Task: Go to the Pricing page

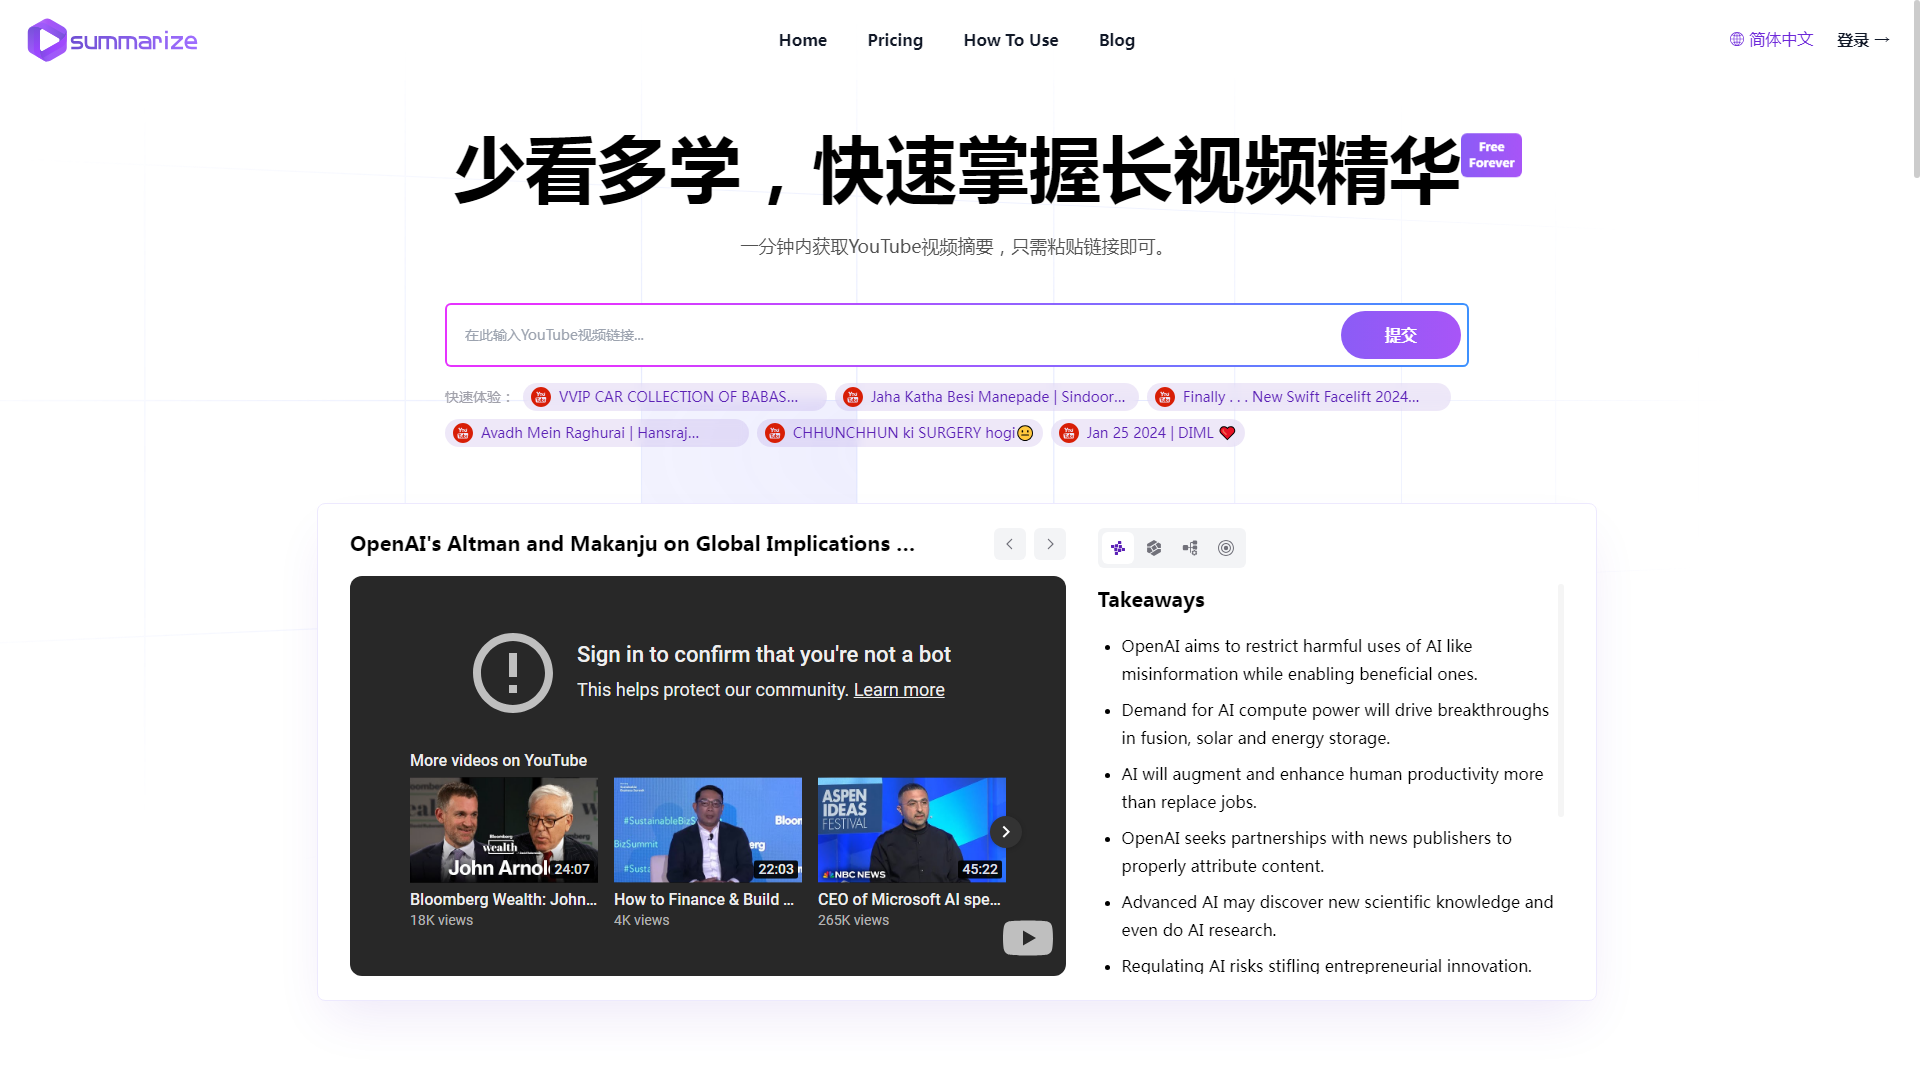Action: 895,40
